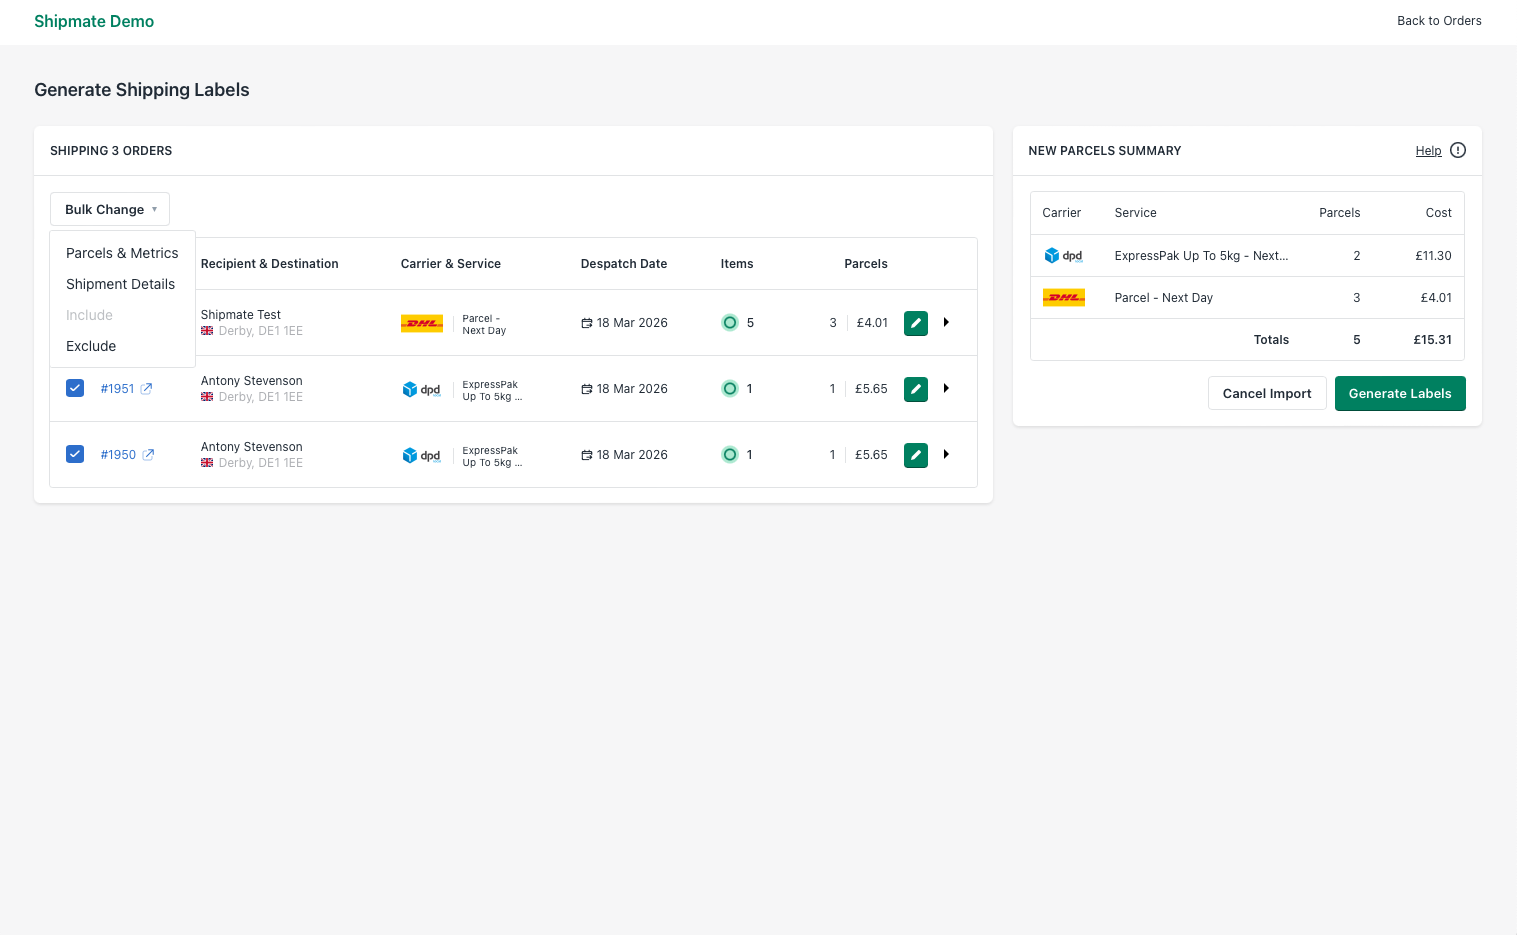Viewport: 1517px width, 935px height.
Task: Edit the parcel for order #1950
Action: [x=915, y=454]
